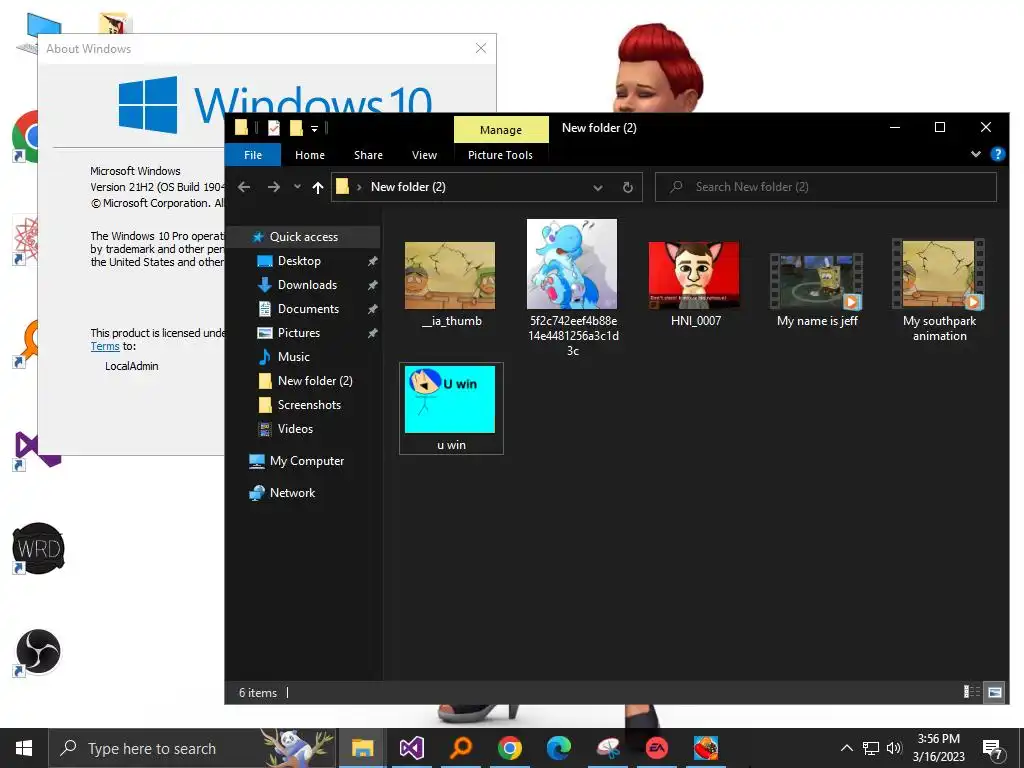
Task: Click the Search New folder (2) field
Action: (x=825, y=187)
